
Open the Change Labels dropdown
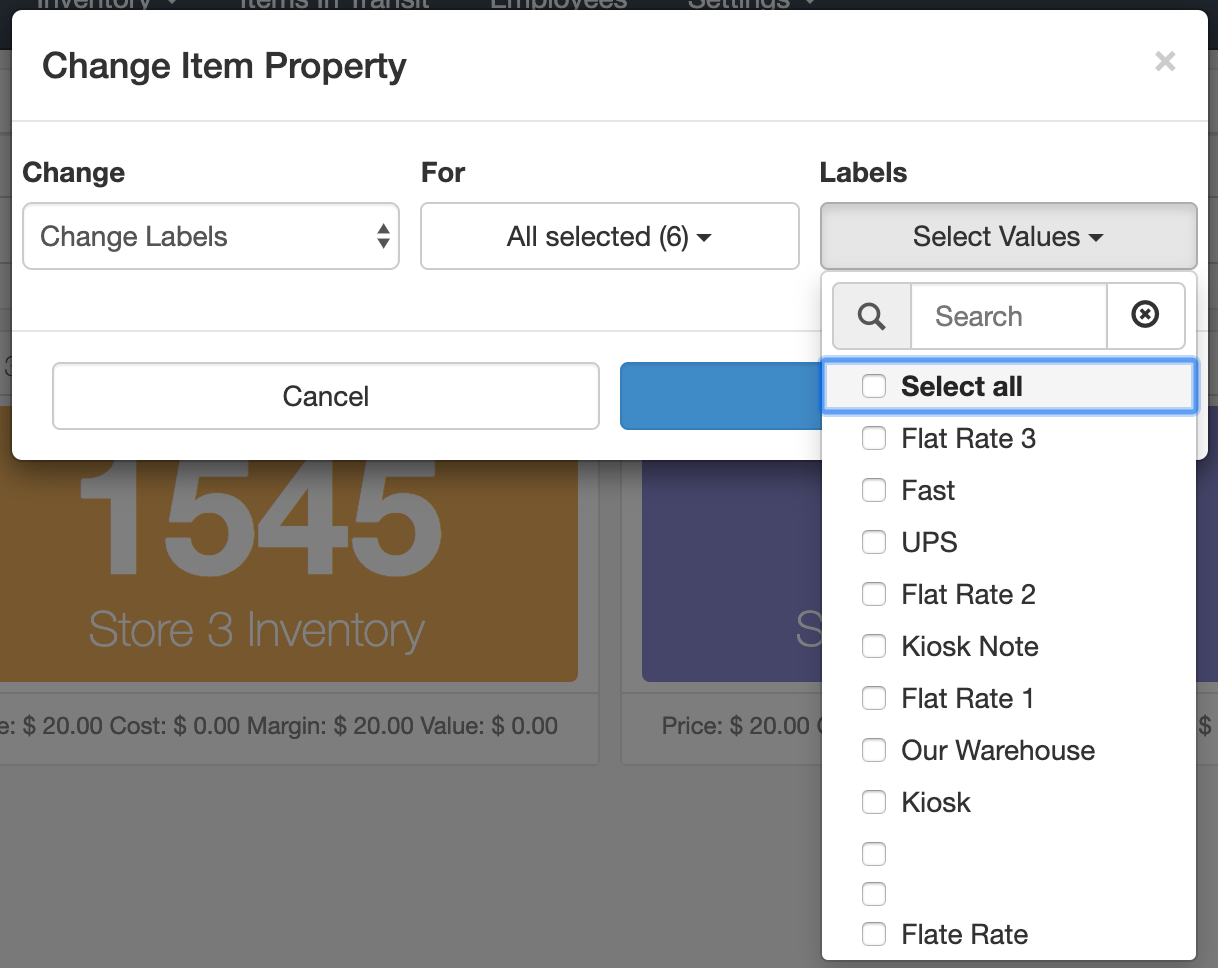click(x=210, y=236)
